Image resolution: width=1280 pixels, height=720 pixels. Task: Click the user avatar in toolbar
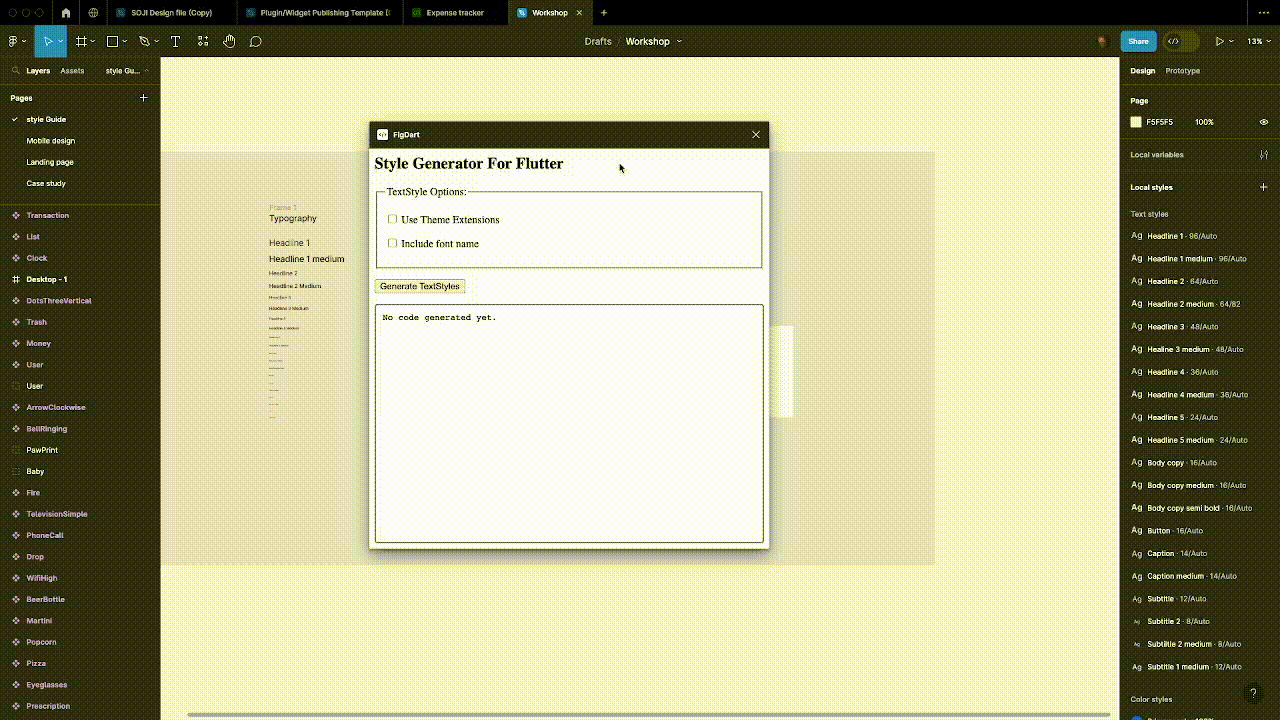(1102, 41)
